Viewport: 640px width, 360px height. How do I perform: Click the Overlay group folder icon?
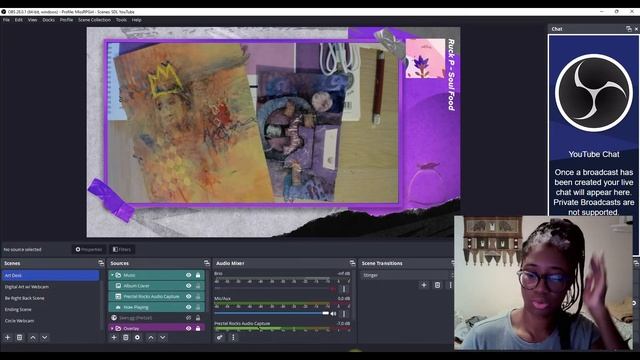[x=118, y=328]
